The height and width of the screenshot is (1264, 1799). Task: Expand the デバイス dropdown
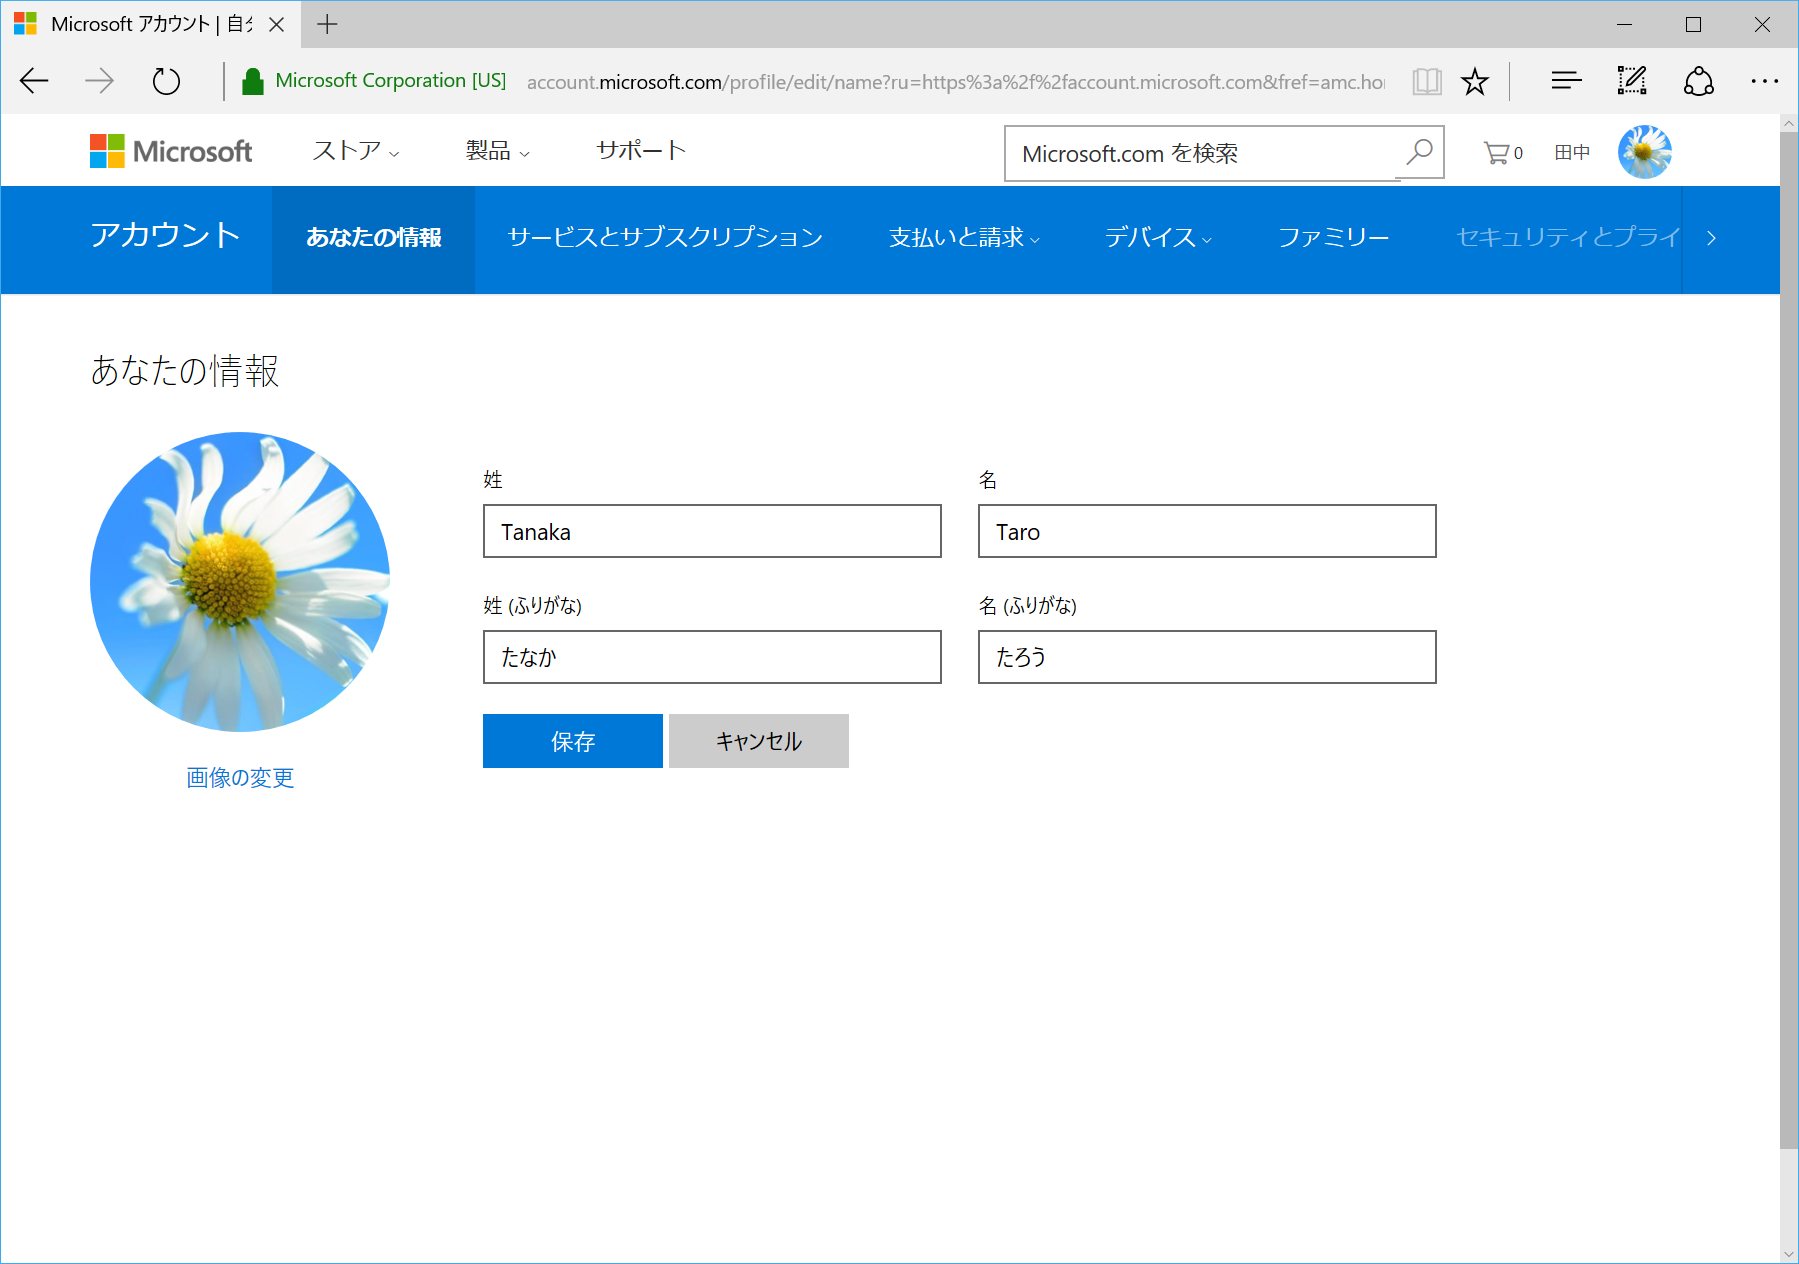coord(1156,238)
